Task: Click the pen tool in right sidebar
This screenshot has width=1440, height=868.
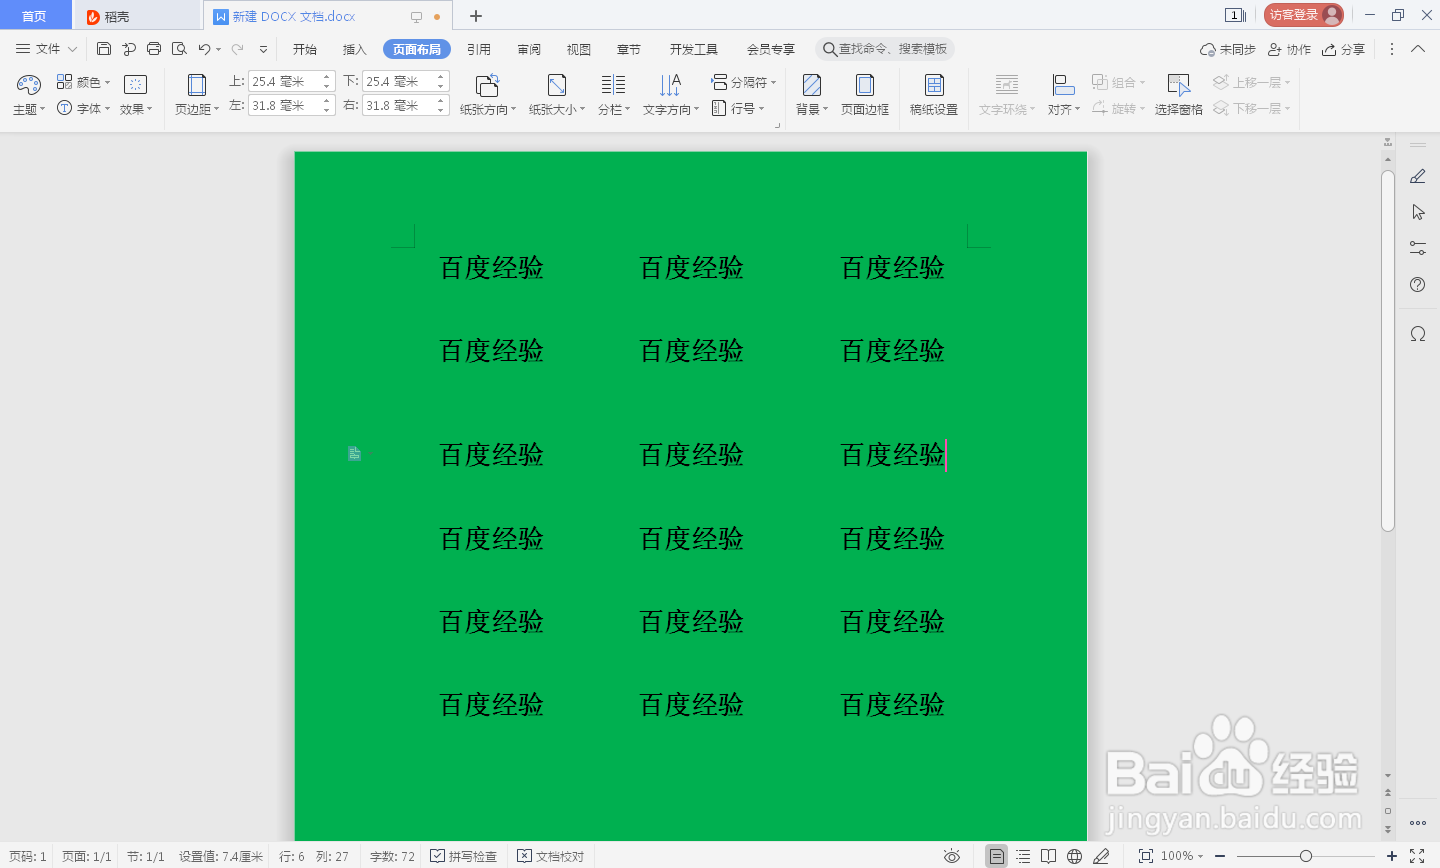Action: [x=1417, y=176]
